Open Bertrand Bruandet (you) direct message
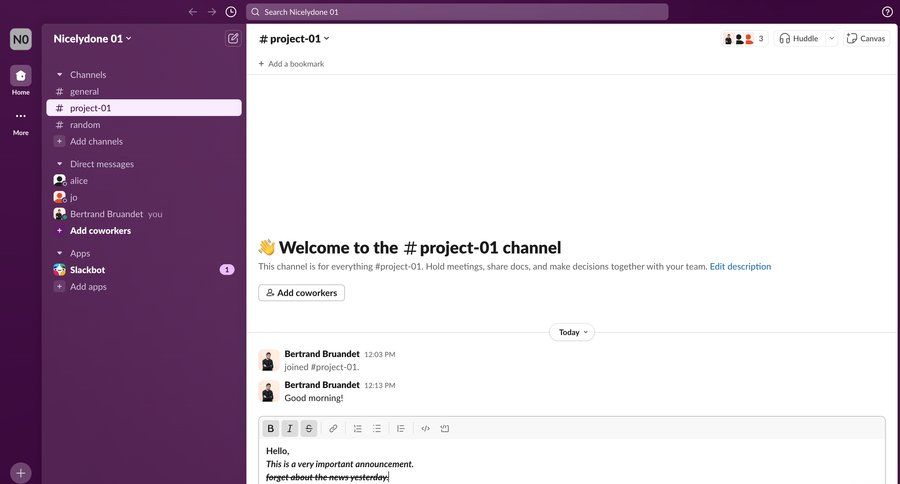Image resolution: width=900 pixels, height=484 pixels. [143, 214]
